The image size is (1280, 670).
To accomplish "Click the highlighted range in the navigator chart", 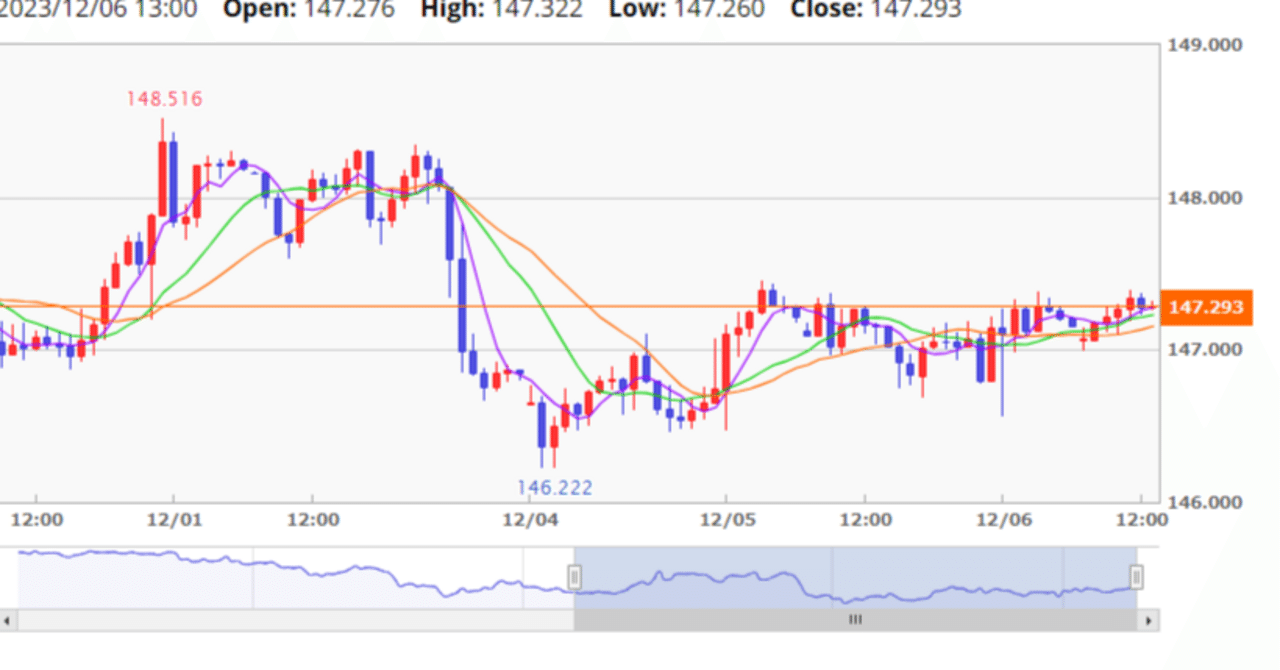I will (x=855, y=577).
